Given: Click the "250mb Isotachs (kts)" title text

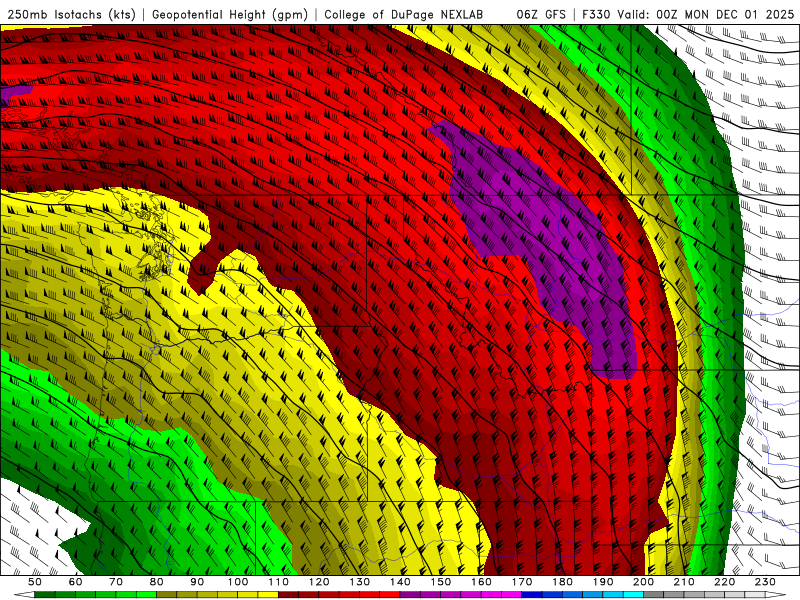Looking at the screenshot, I should (x=72, y=15).
